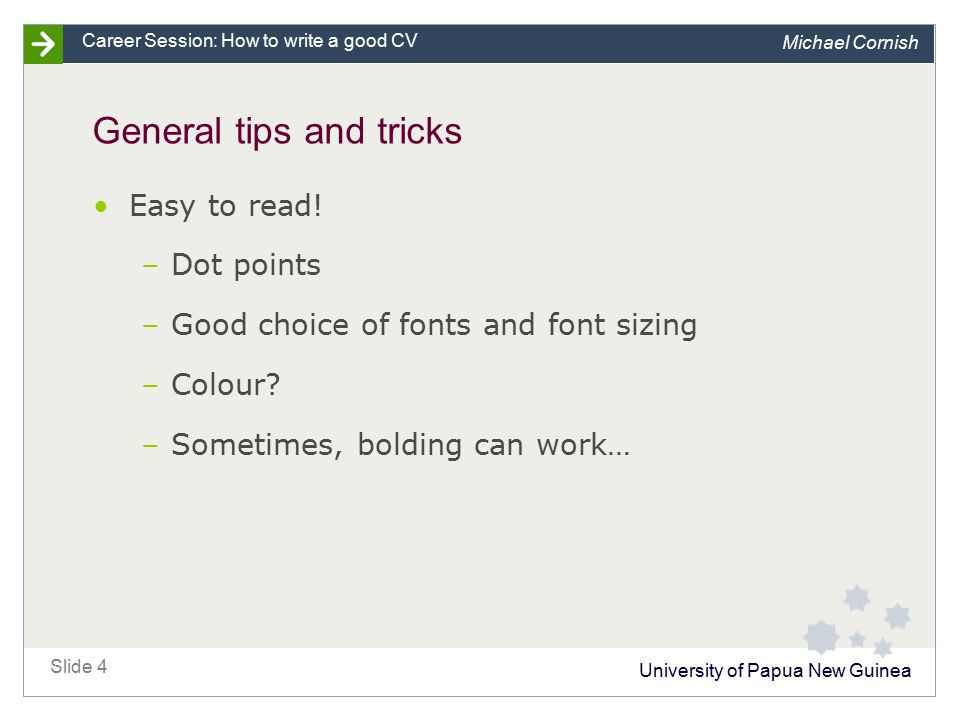
Task: Click the dash bullet before 'Dot points'
Action: 150,266
